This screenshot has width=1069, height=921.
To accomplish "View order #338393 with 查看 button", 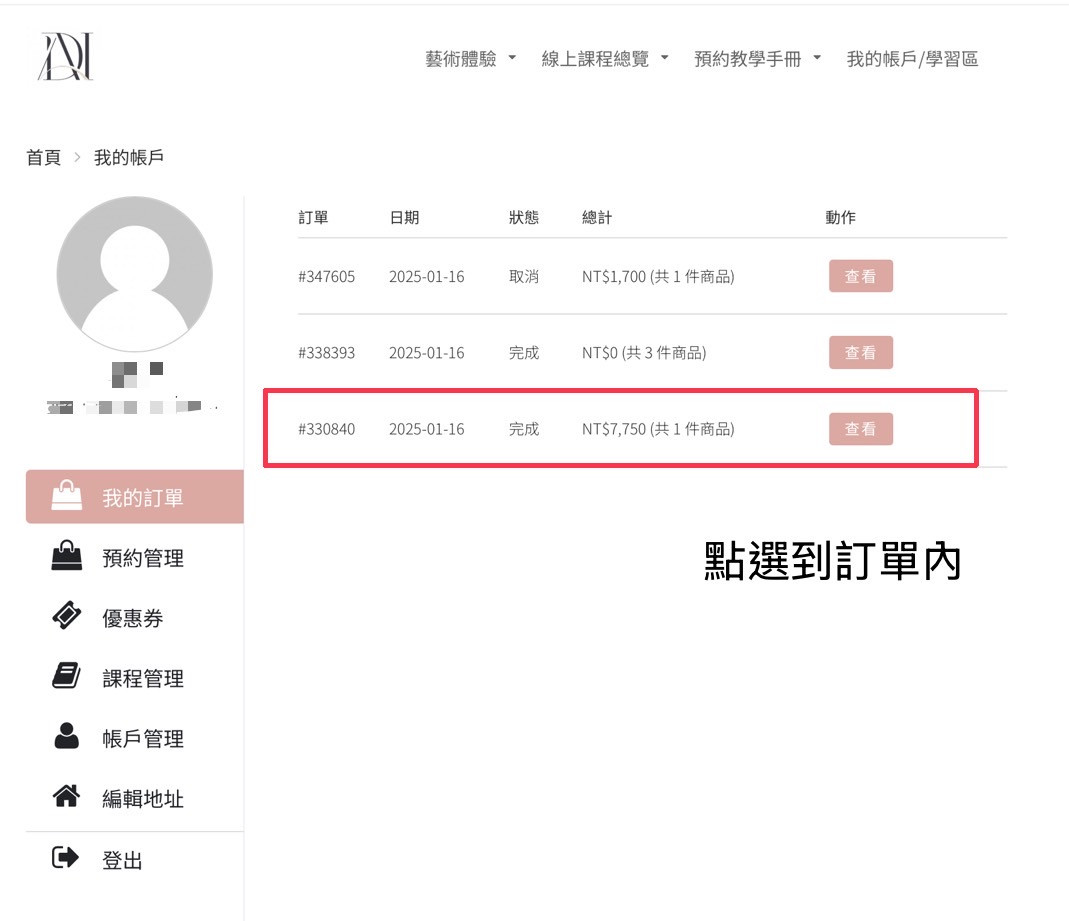I will coord(860,352).
